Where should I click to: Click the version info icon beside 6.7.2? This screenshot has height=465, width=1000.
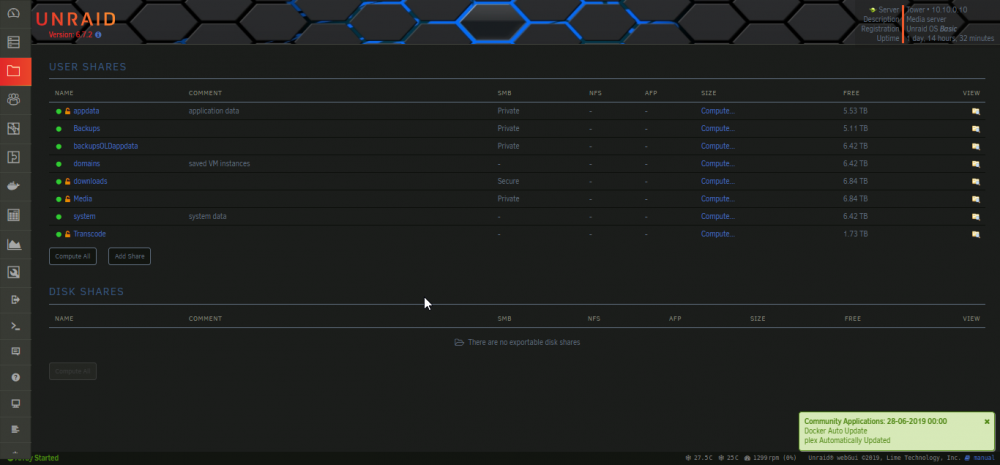(x=98, y=35)
